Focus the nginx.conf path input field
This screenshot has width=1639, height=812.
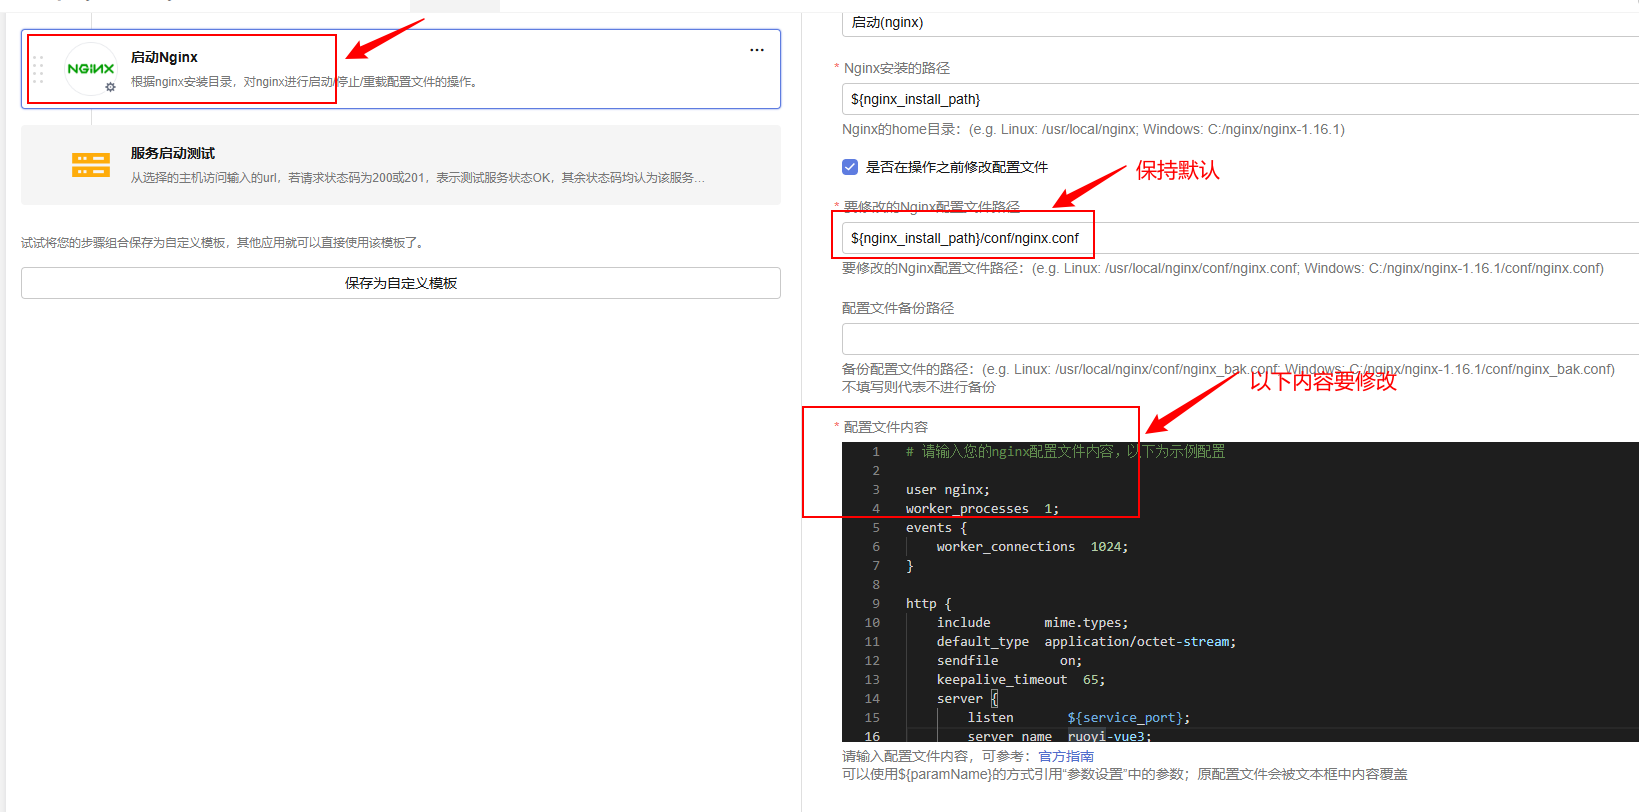pos(1240,238)
